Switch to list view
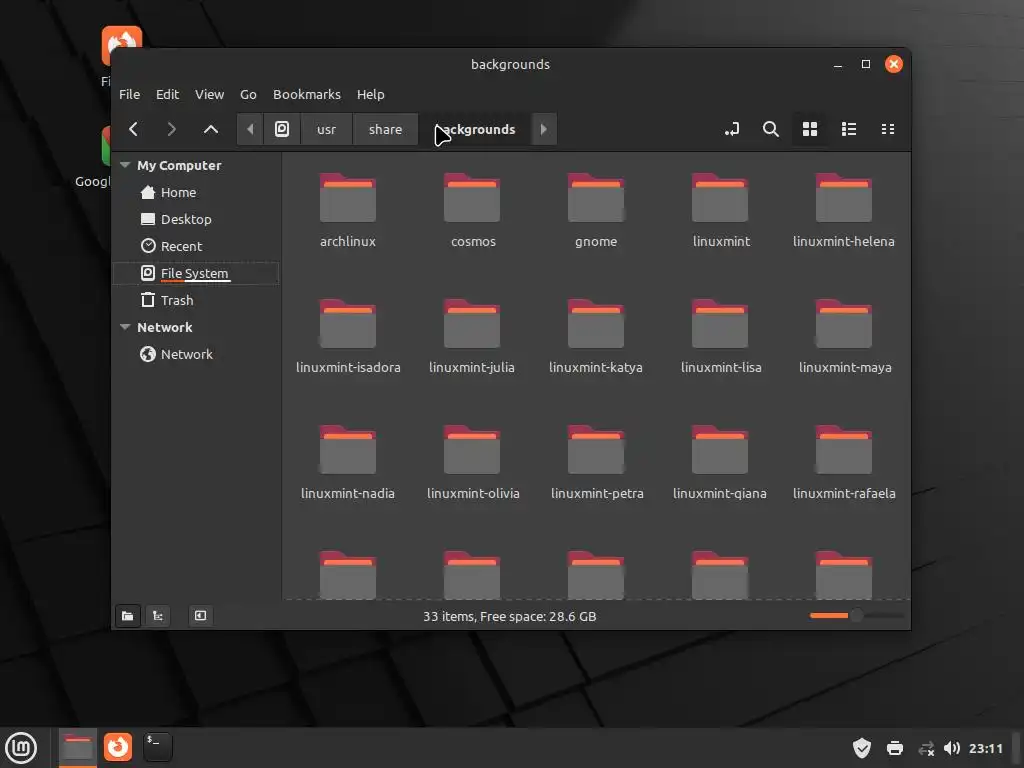The height and width of the screenshot is (768, 1024). click(x=849, y=129)
